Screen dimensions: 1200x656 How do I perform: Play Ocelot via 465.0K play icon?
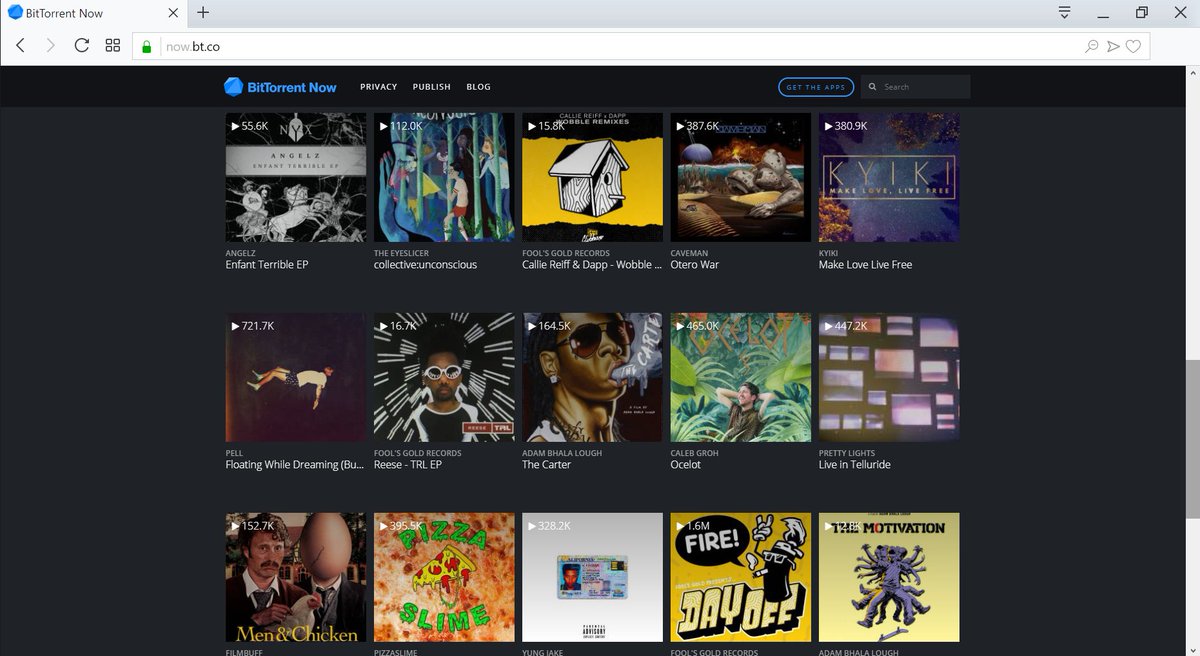[x=680, y=326]
